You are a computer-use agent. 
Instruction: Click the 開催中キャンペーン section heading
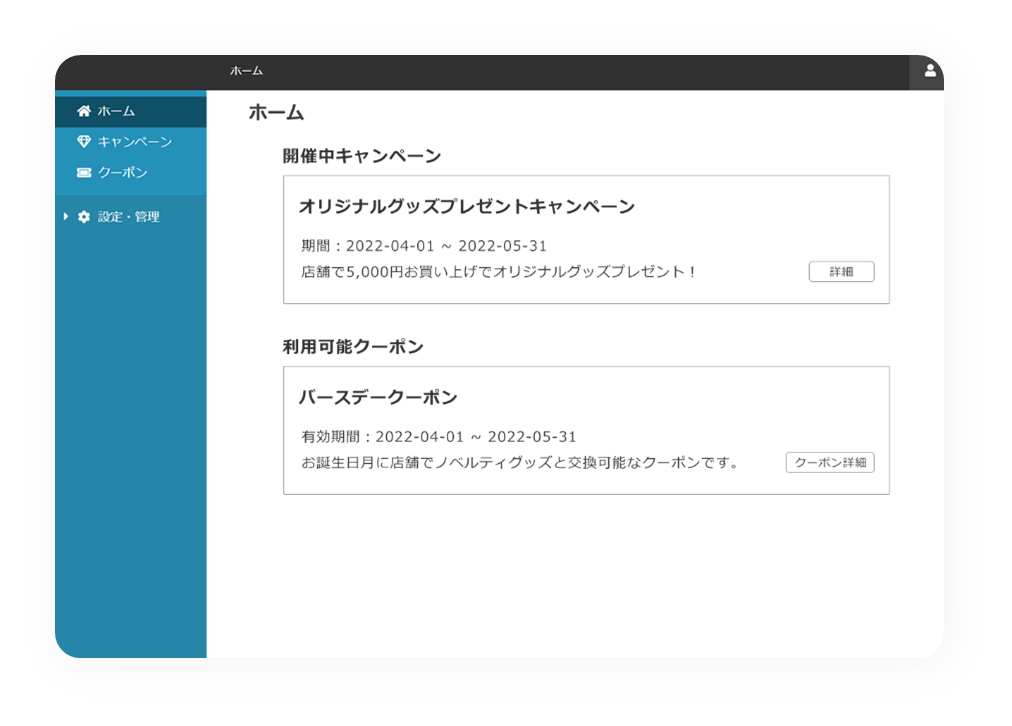[362, 156]
